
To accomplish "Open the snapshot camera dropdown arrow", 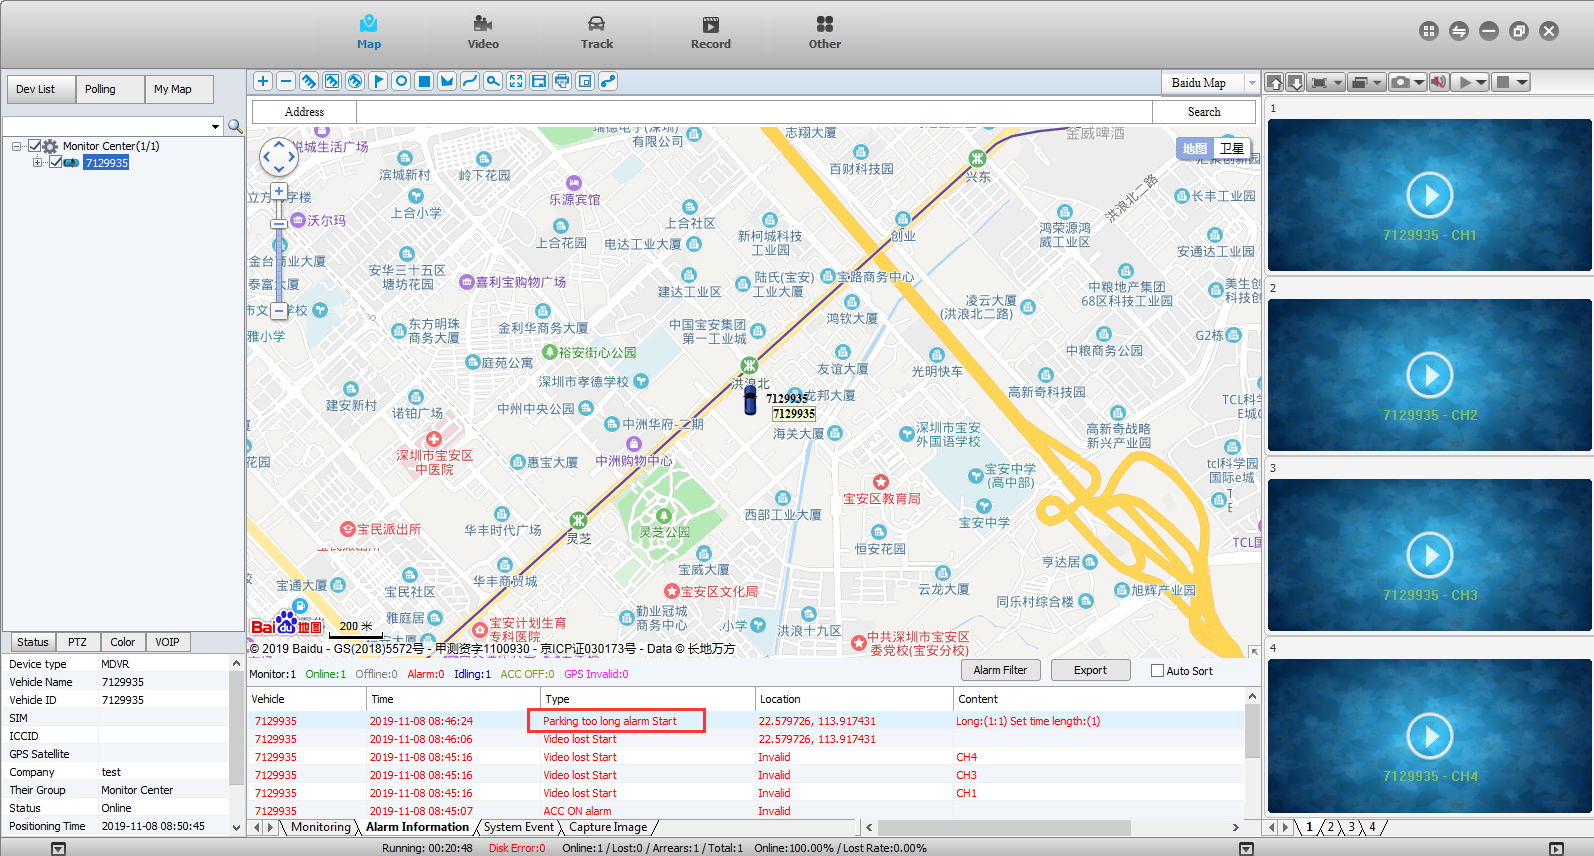I will coord(1419,83).
